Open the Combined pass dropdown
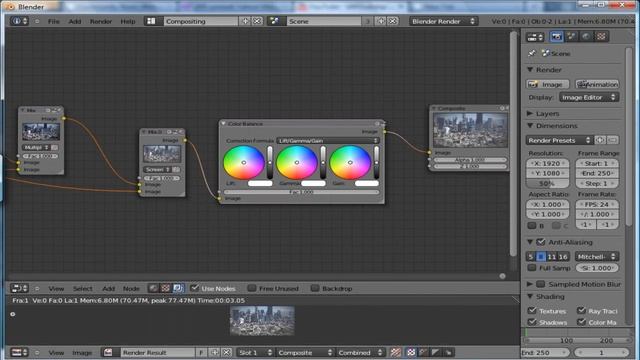Viewport: 640px width, 360px height. coord(360,352)
